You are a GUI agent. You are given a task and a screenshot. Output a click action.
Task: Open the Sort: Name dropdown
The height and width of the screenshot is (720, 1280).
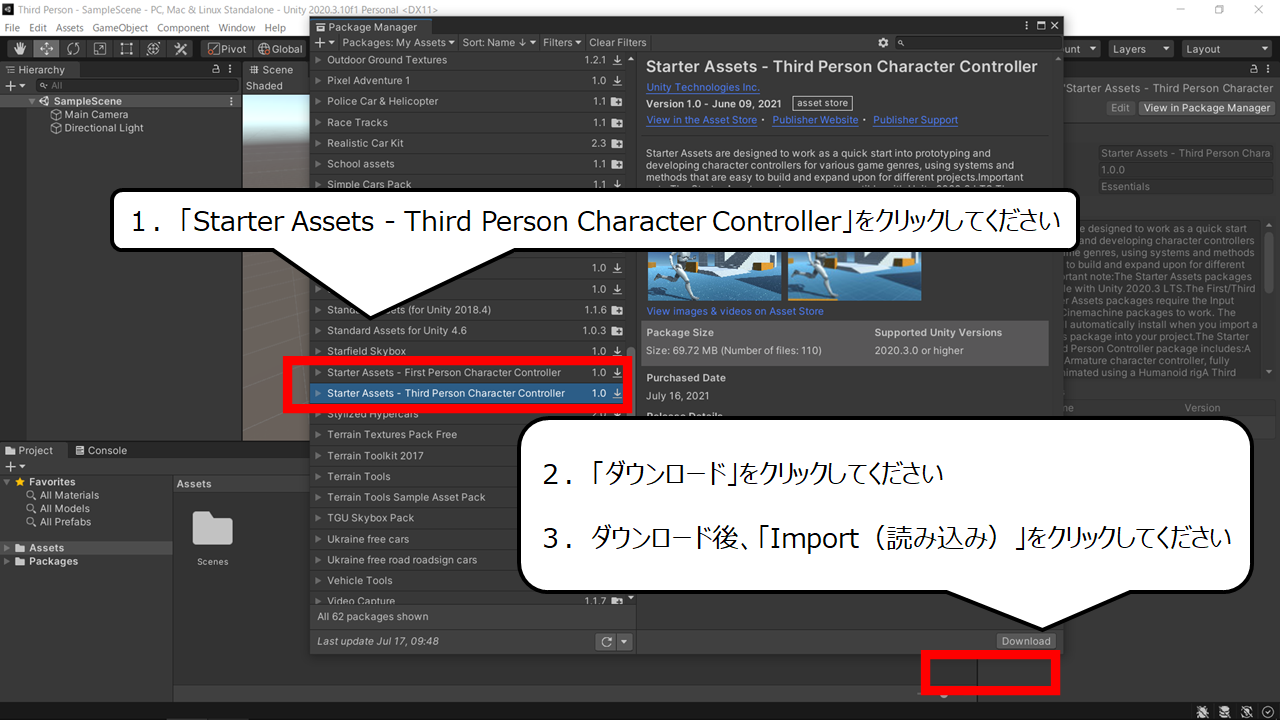click(499, 42)
